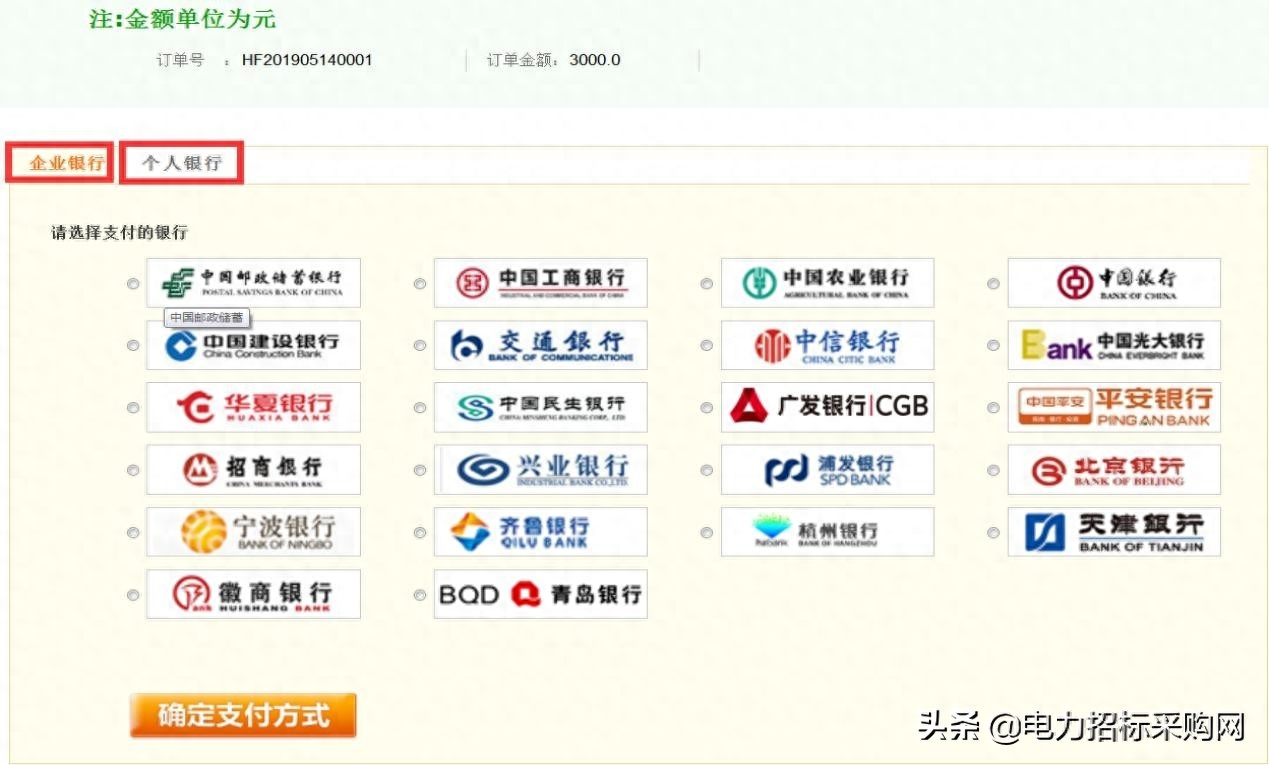
Task: Select the Bank of Qingdao radio button
Action: pyautogui.click(x=420, y=595)
